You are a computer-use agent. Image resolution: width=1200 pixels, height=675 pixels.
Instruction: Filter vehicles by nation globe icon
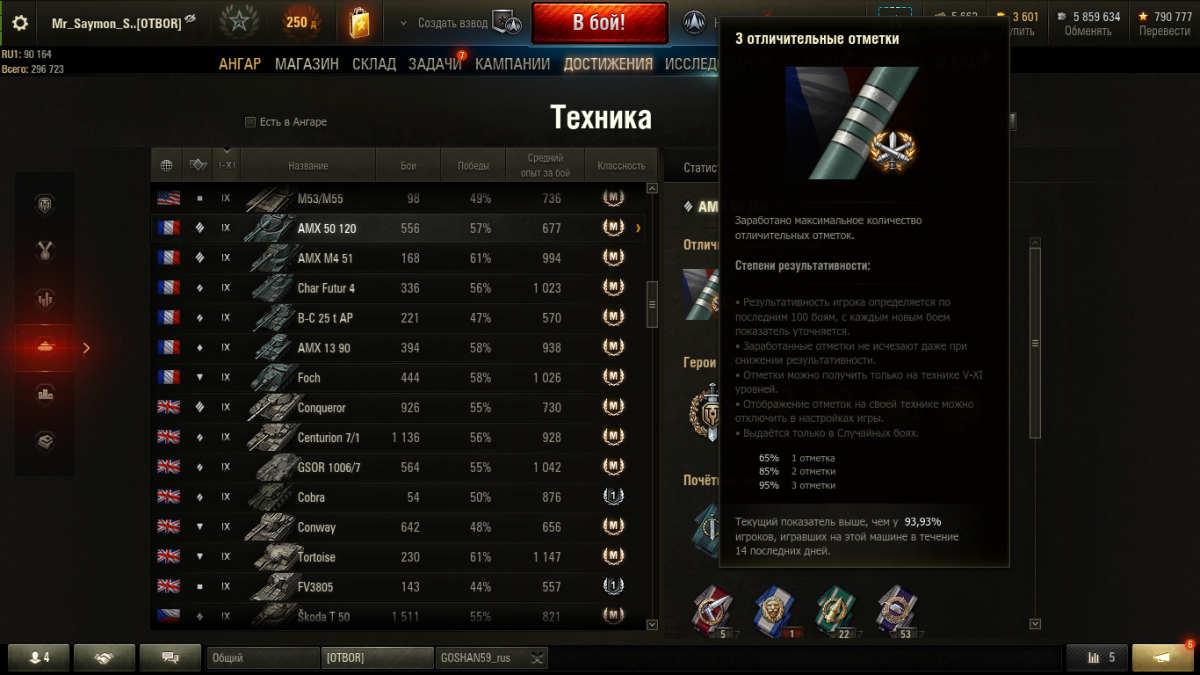click(x=166, y=165)
